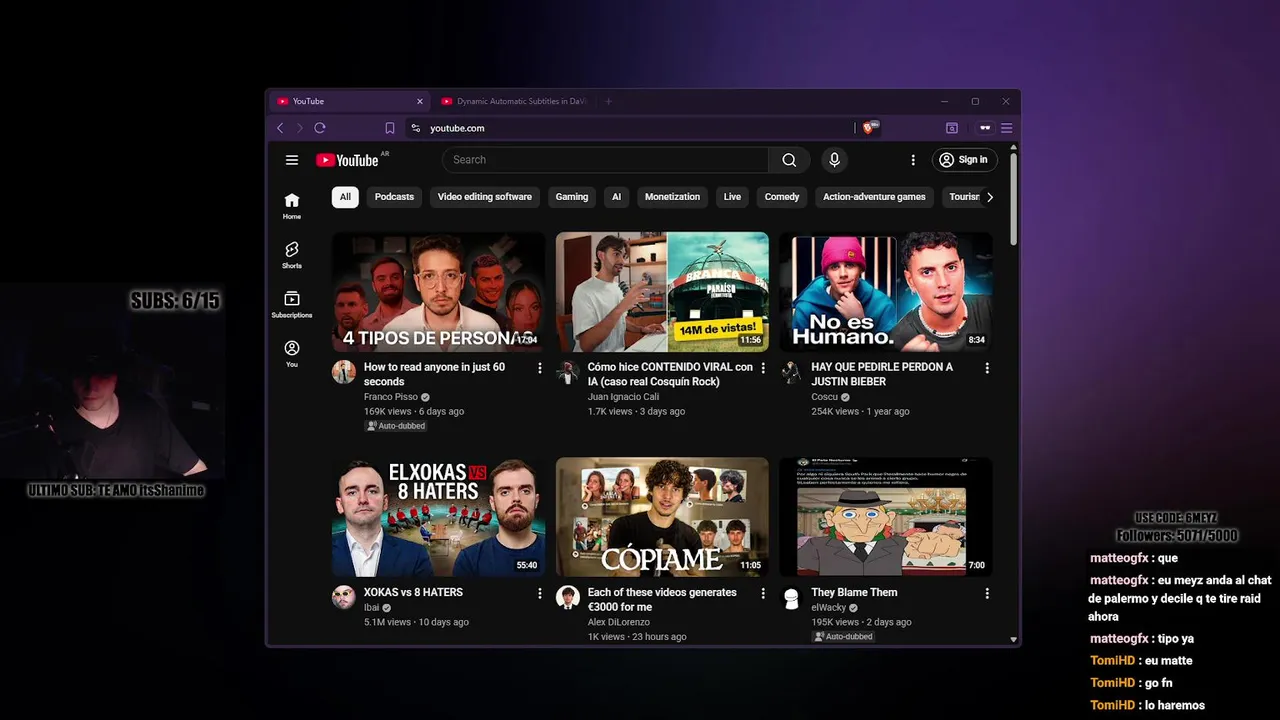This screenshot has width=1280, height=720.
Task: Select the Gaming filter chip
Action: pyautogui.click(x=572, y=197)
